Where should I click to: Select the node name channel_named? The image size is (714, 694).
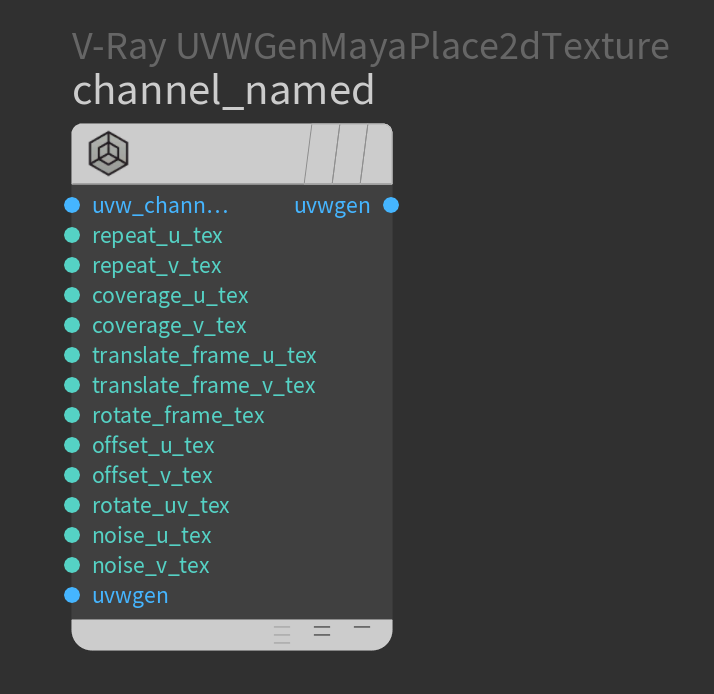tap(223, 91)
